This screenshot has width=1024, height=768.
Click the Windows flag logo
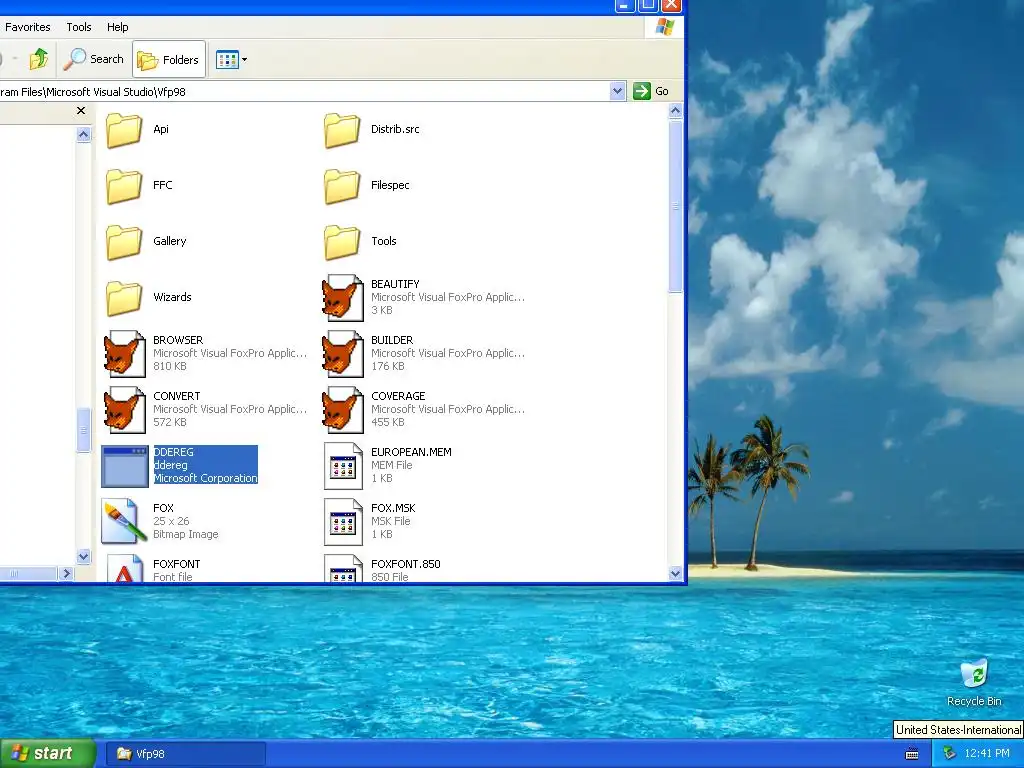[665, 27]
